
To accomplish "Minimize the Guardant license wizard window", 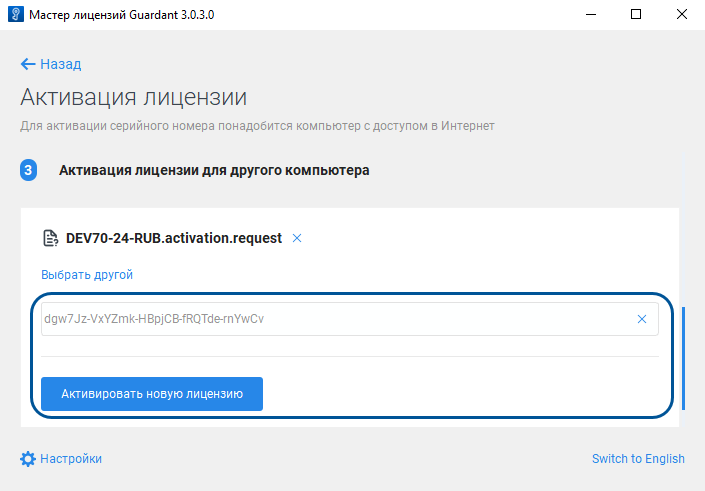I will coord(589,15).
